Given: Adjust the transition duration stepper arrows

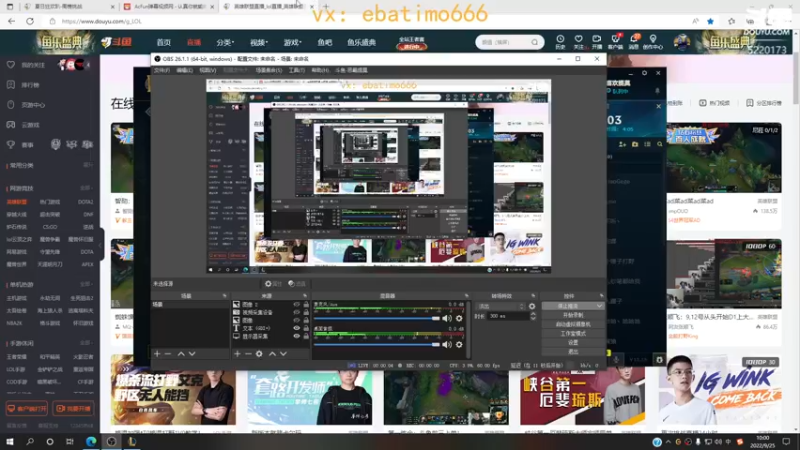Looking at the screenshot, I should (x=533, y=316).
